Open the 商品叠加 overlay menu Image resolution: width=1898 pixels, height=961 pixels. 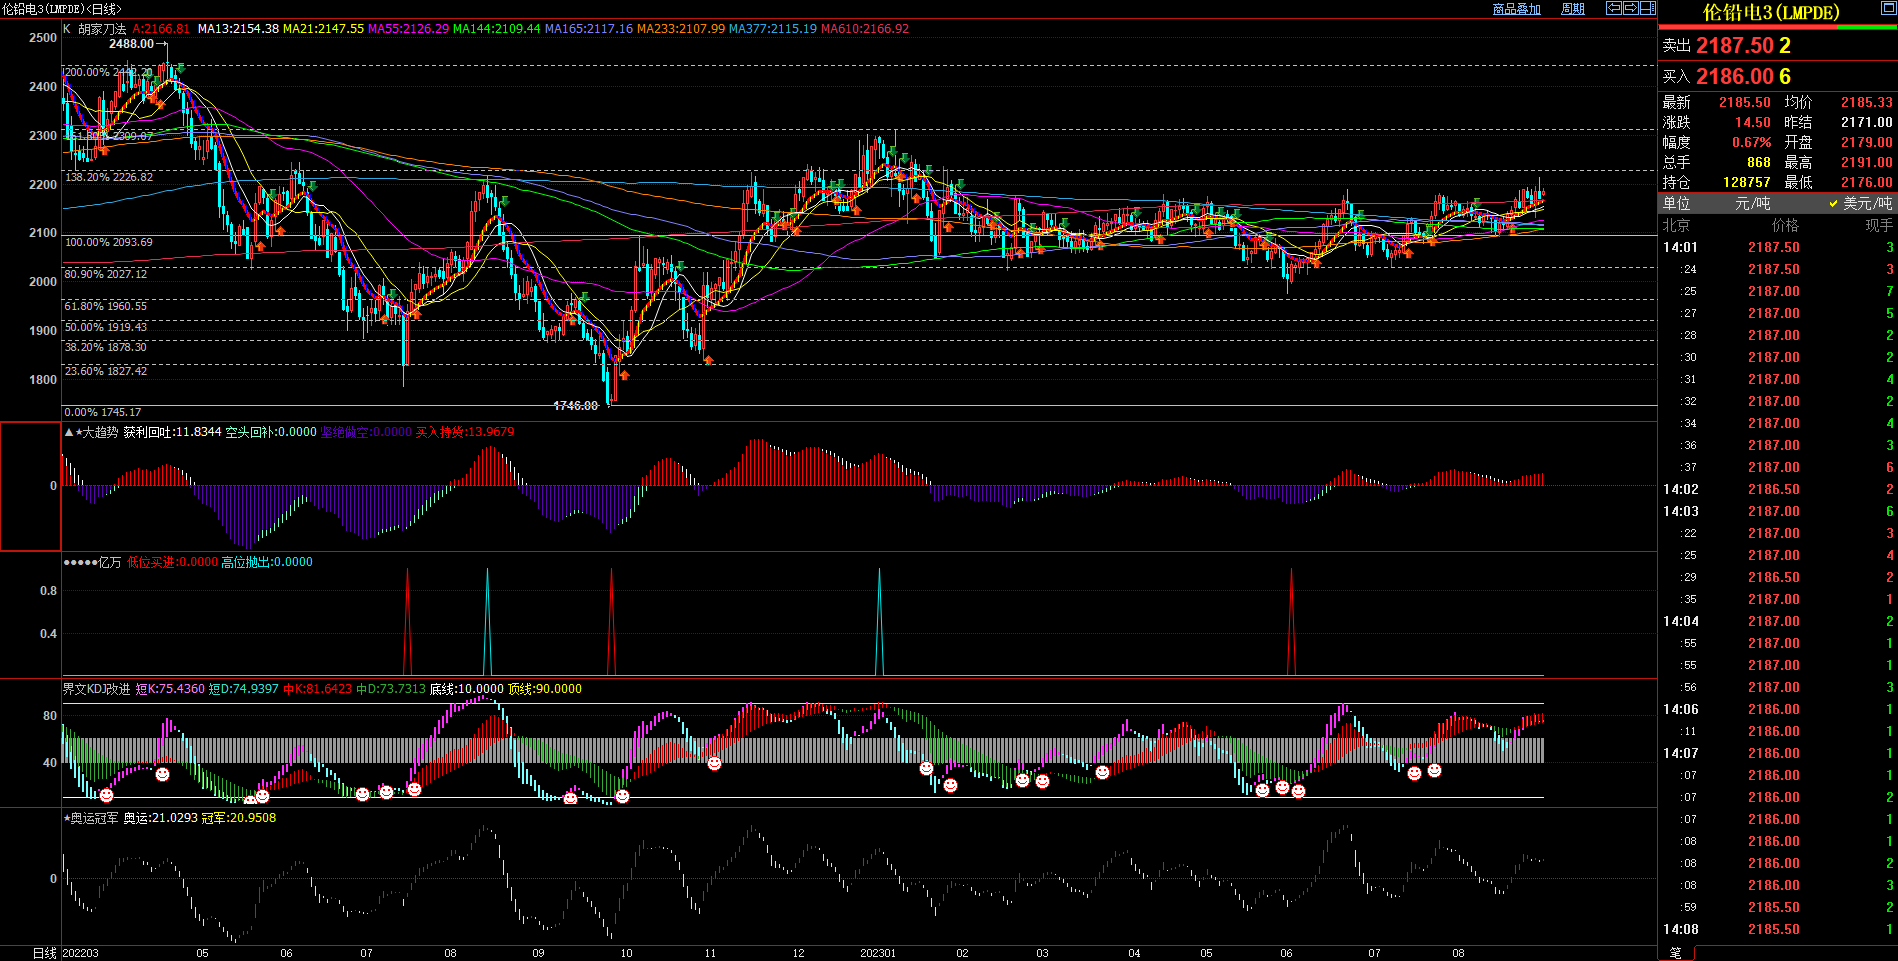[x=1516, y=9]
